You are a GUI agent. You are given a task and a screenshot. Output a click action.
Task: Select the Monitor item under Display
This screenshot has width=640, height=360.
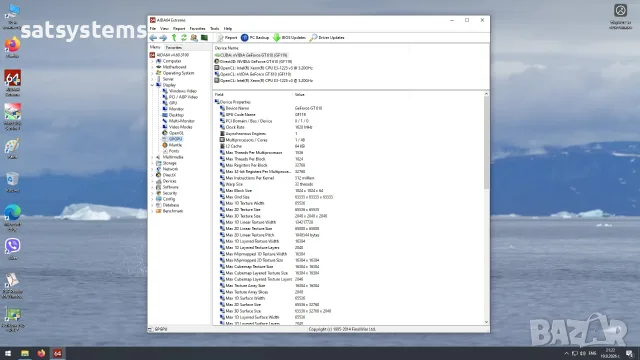(176, 109)
